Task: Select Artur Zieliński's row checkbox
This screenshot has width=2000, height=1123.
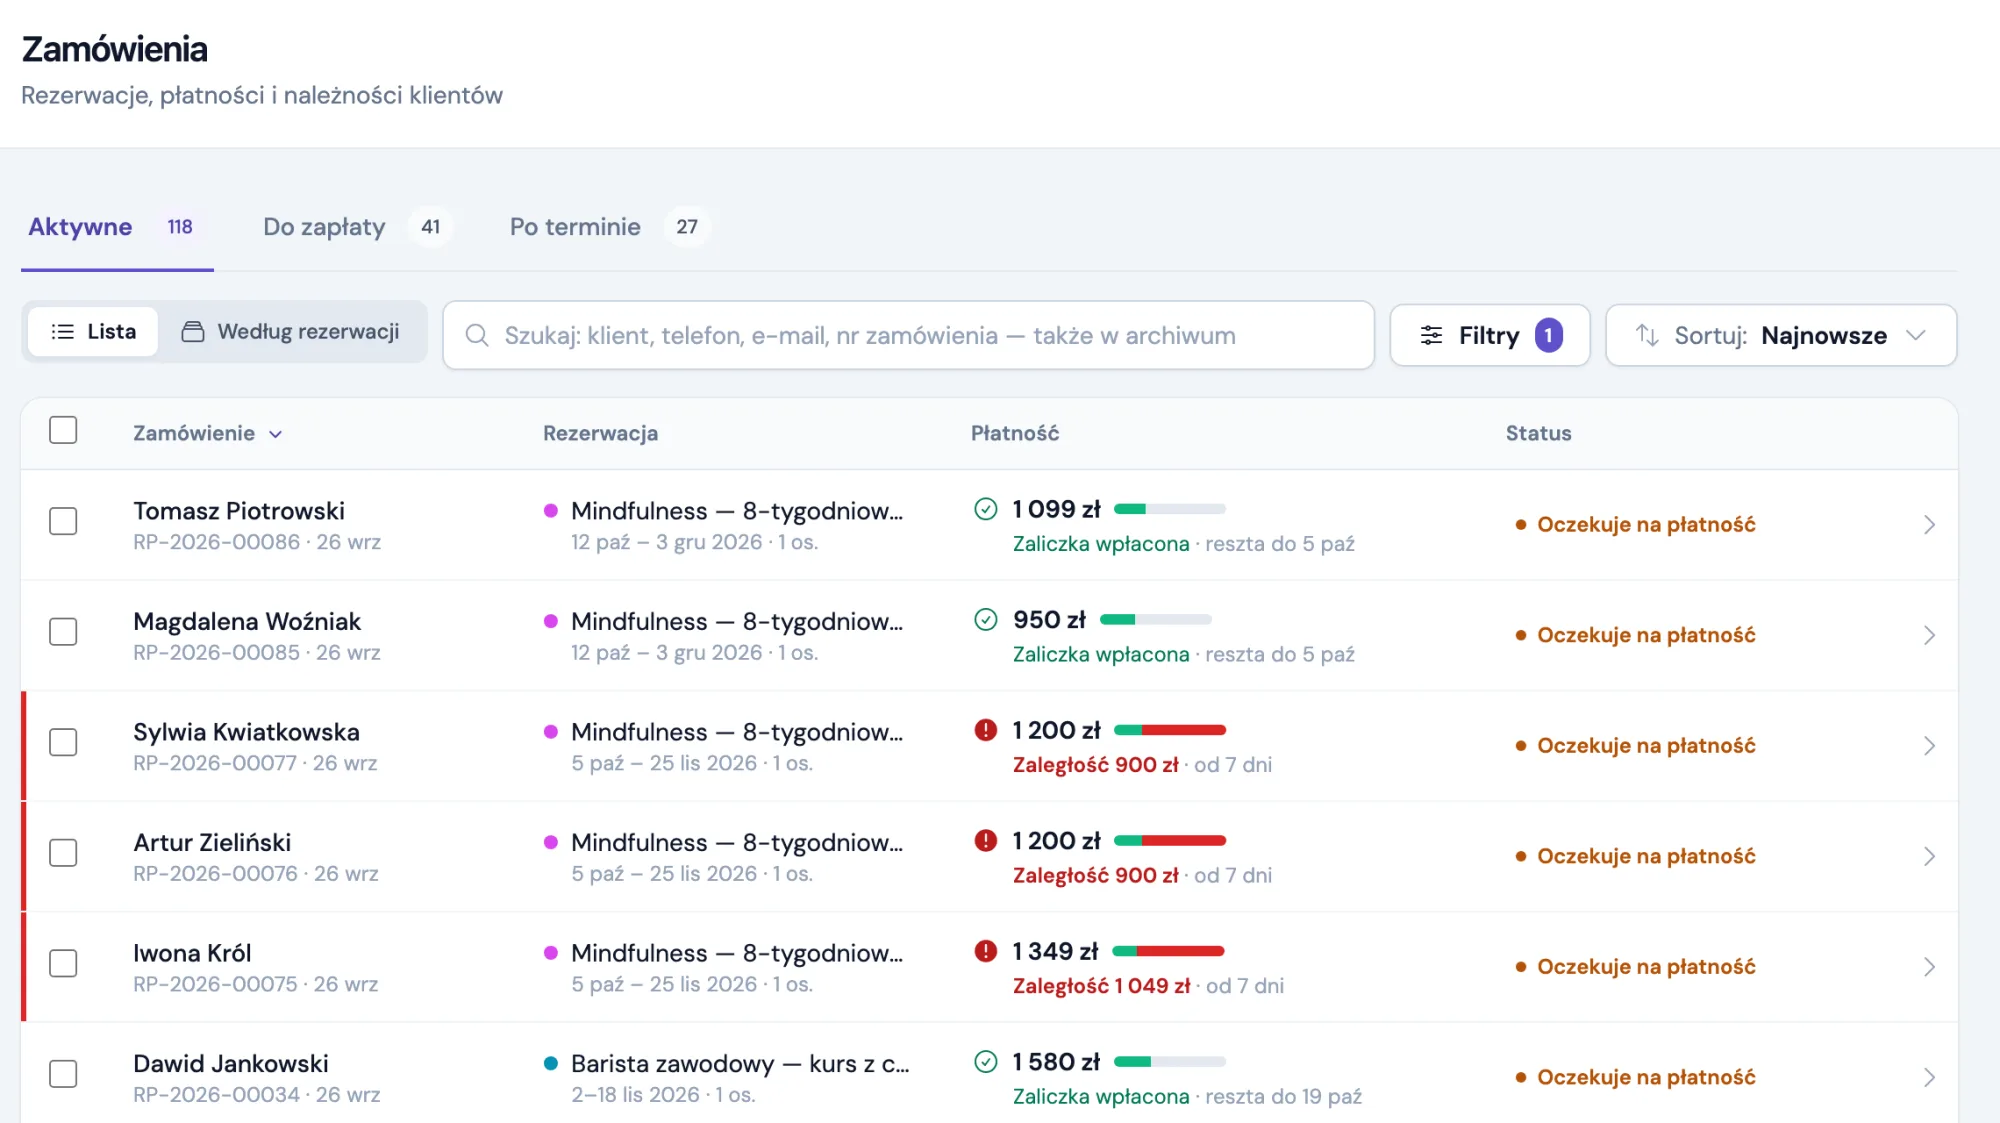Action: click(x=63, y=853)
